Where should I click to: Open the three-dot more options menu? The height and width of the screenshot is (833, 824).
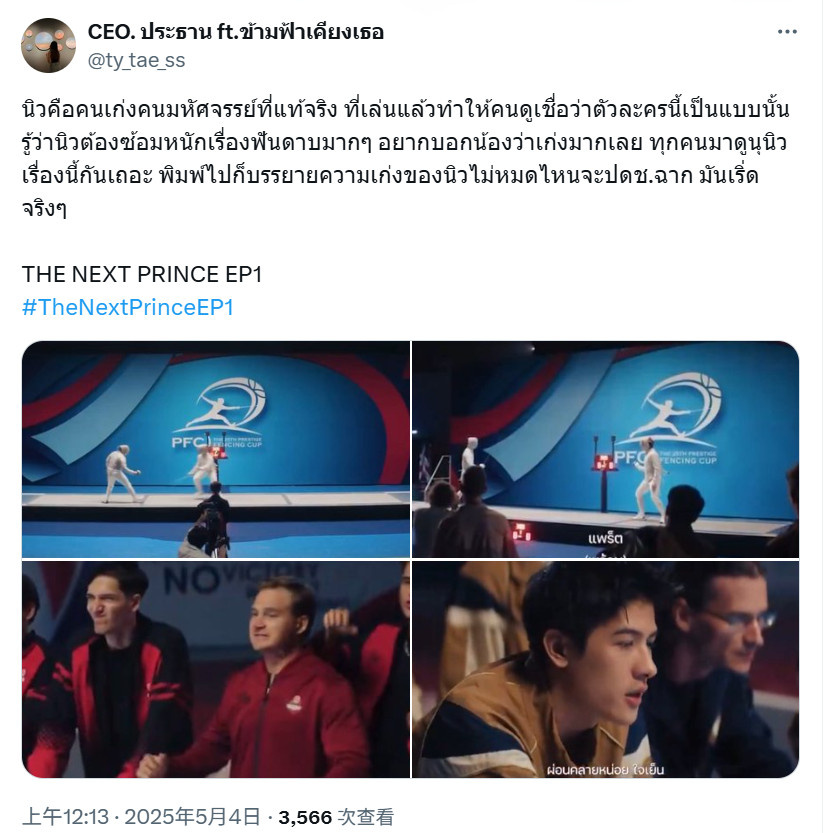[x=787, y=32]
